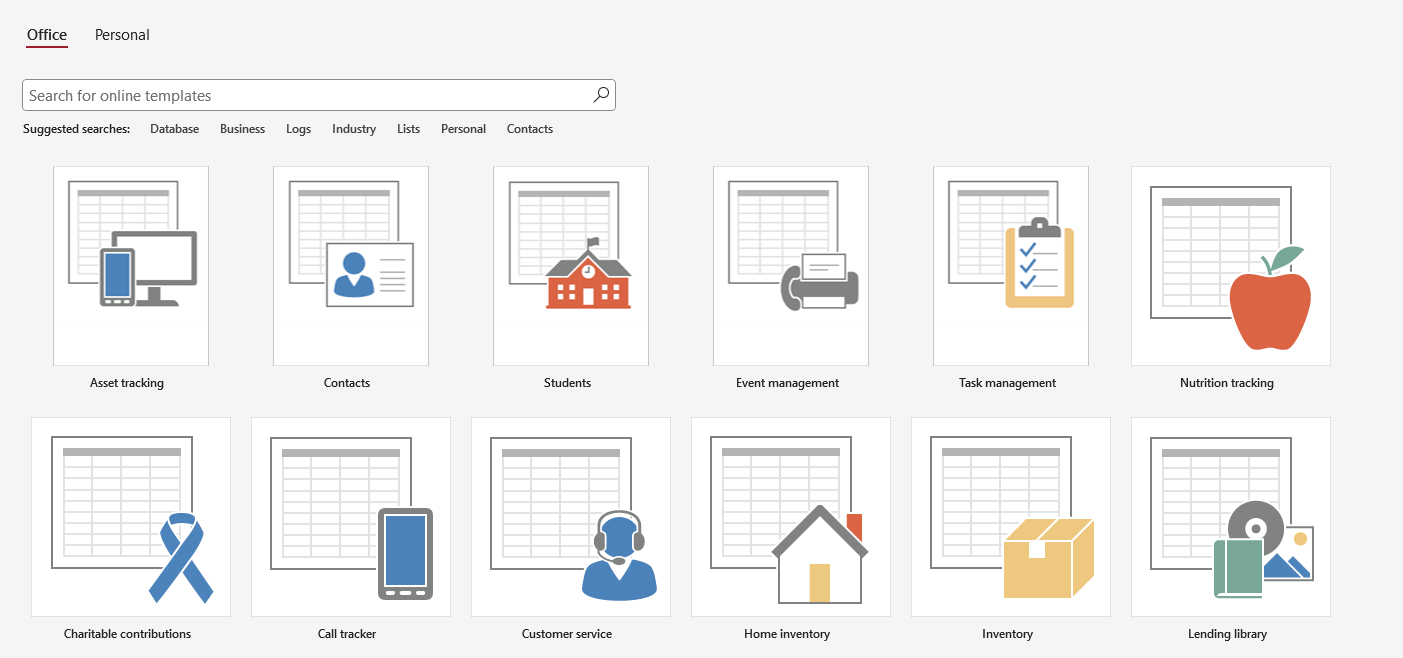Search the suggested term Database

click(175, 129)
